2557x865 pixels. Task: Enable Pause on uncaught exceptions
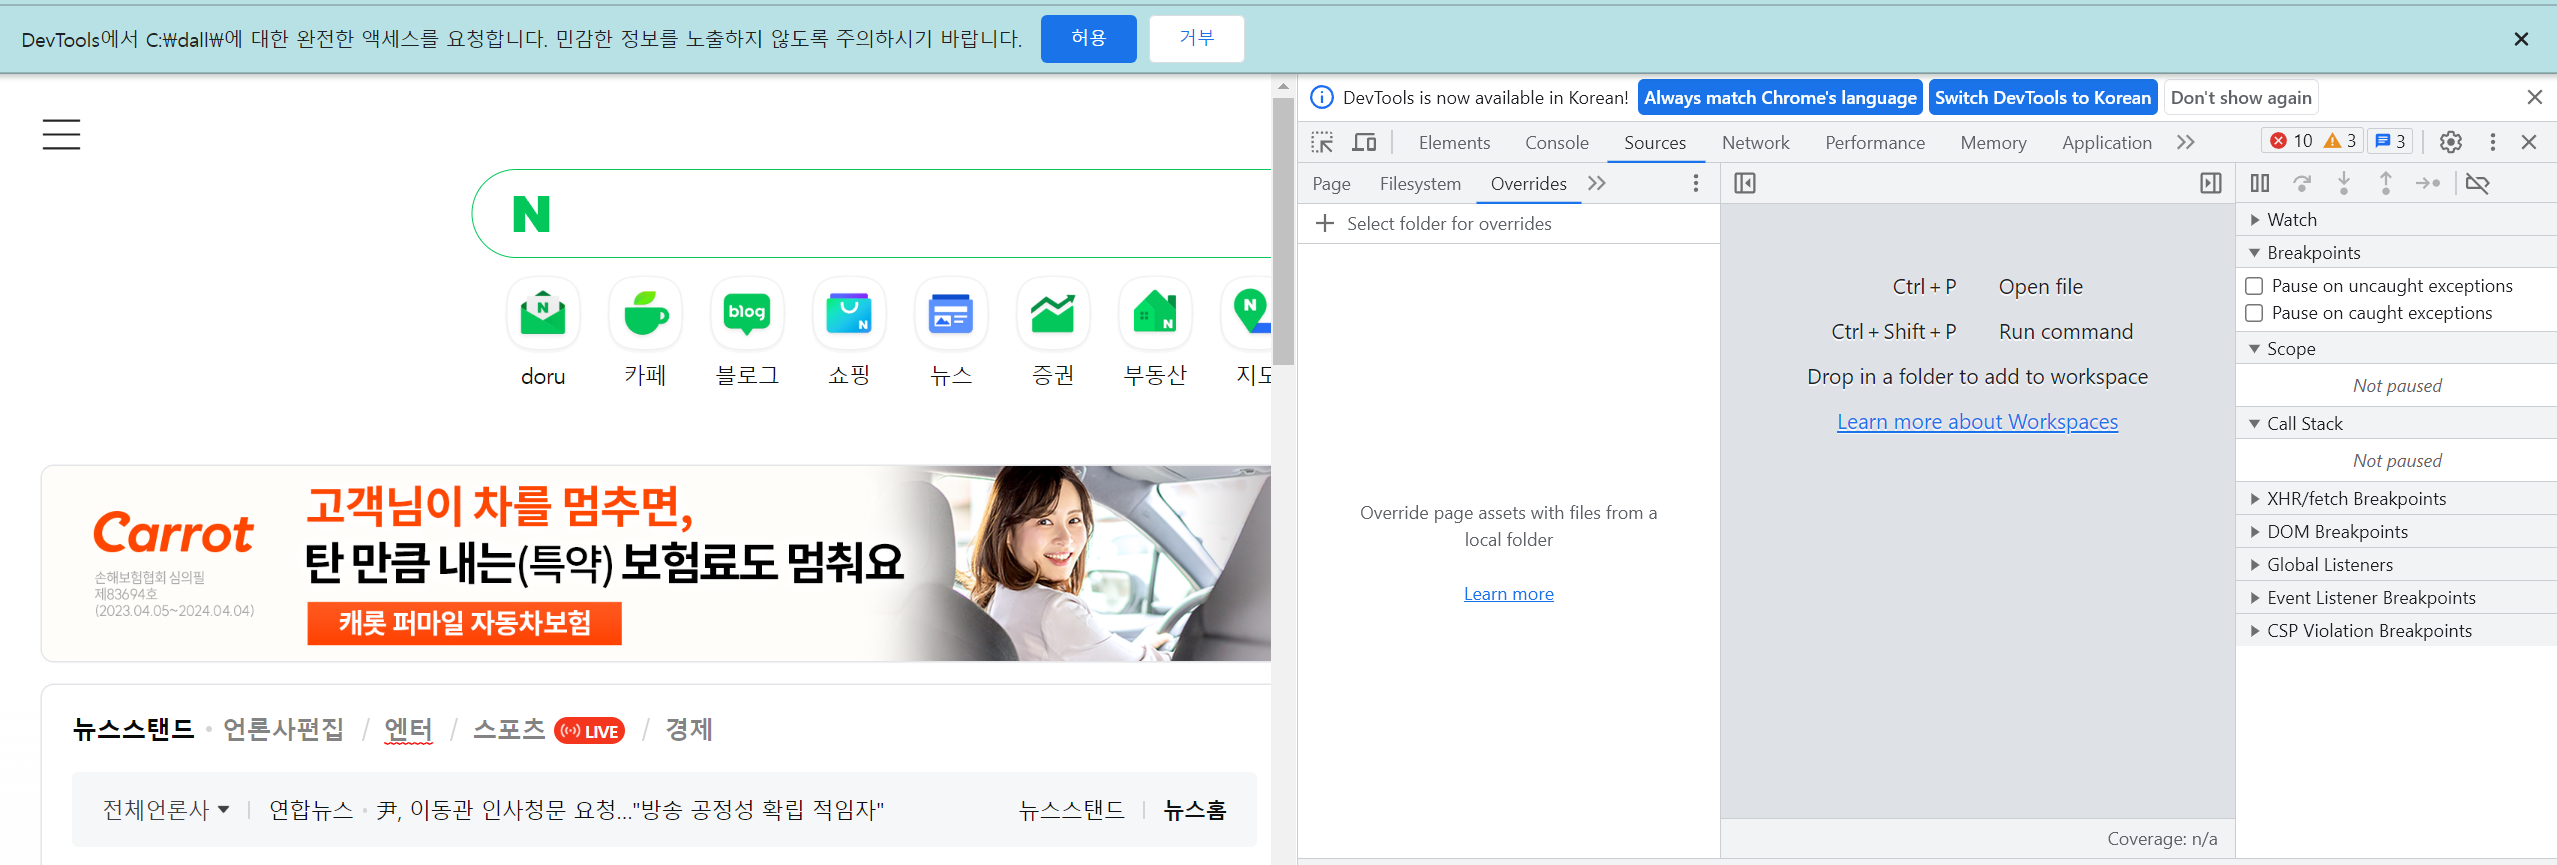[2254, 286]
